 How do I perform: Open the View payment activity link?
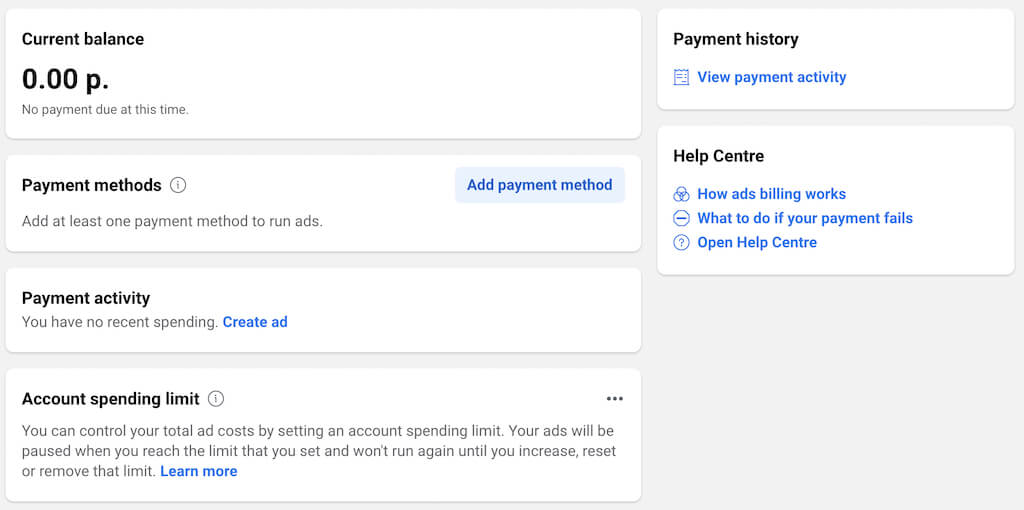(771, 77)
